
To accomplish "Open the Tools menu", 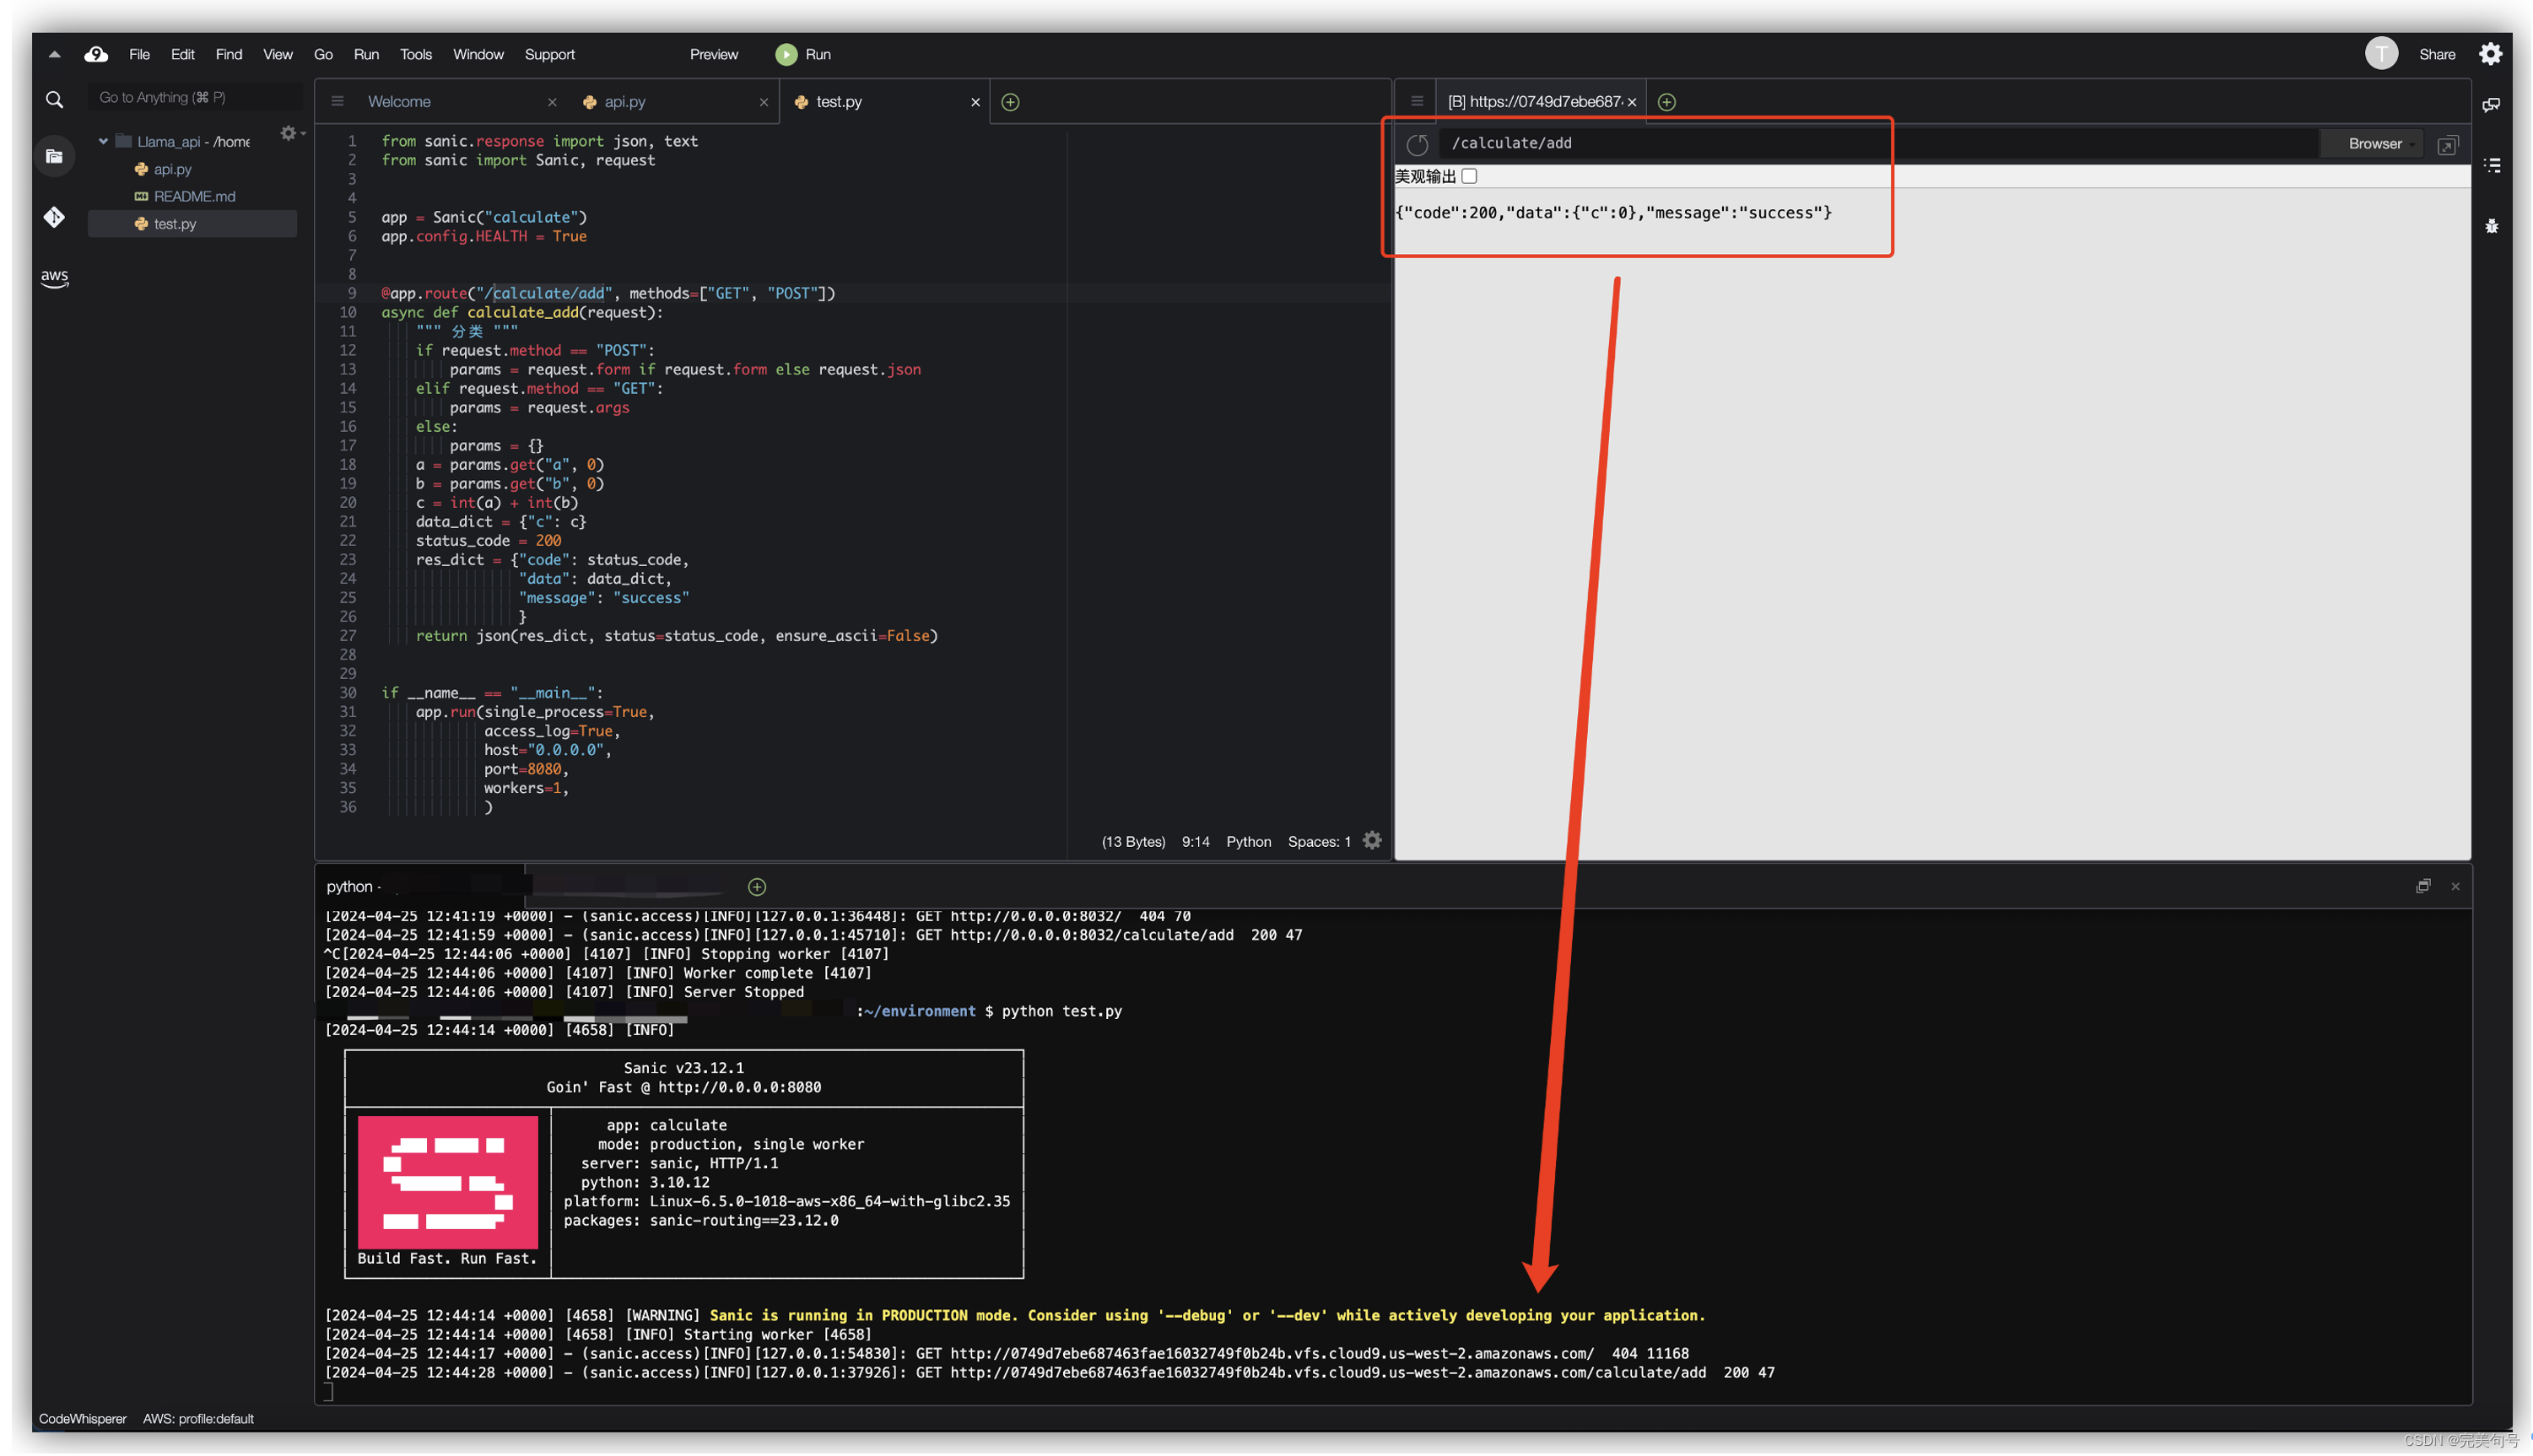I will point(415,54).
